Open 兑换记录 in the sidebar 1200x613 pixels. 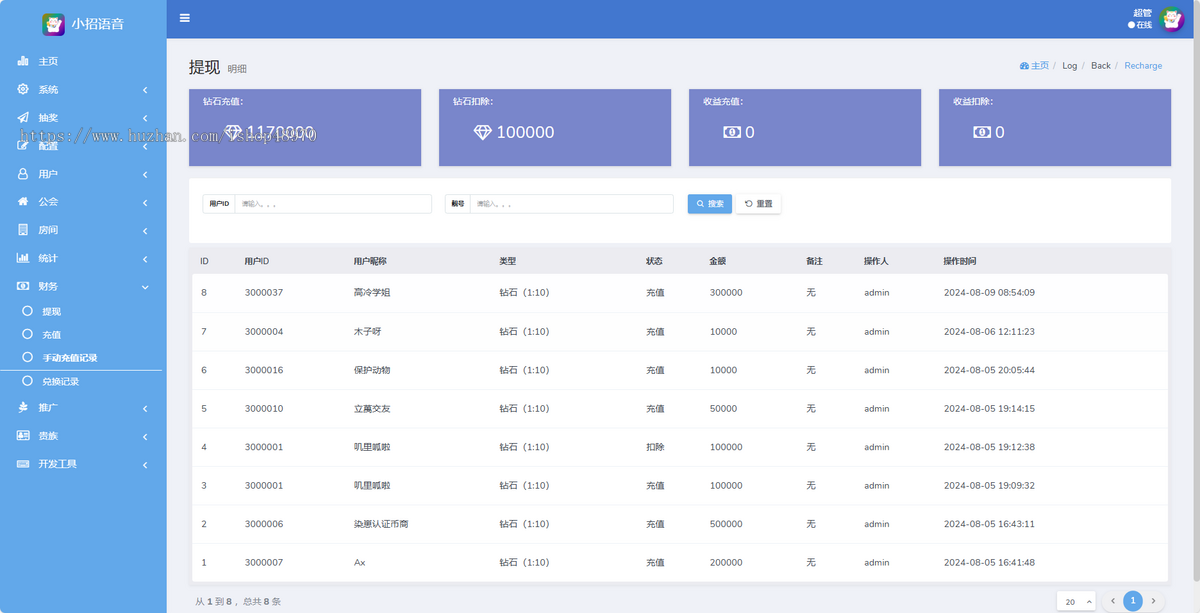click(x=60, y=382)
